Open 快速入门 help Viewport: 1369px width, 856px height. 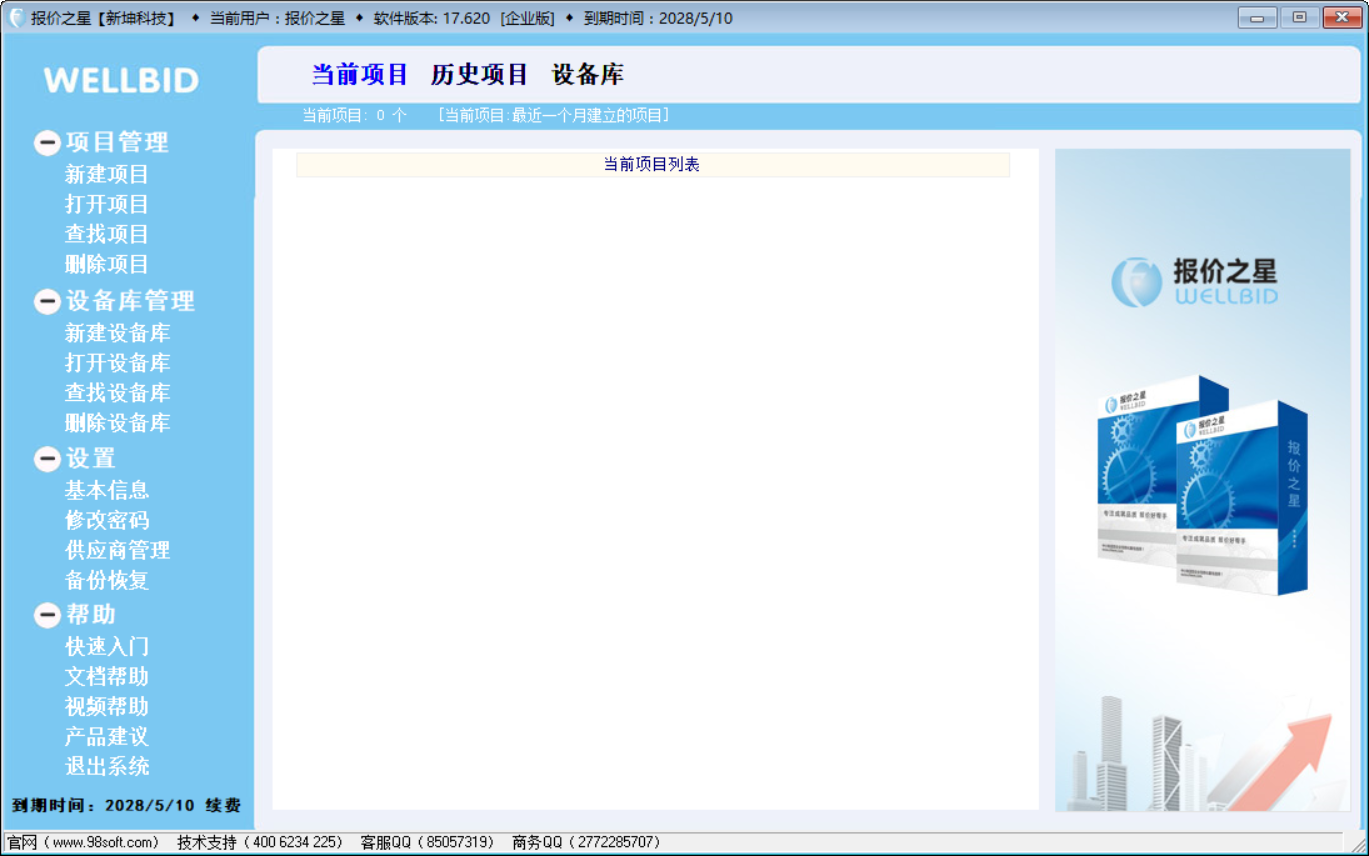pos(107,647)
